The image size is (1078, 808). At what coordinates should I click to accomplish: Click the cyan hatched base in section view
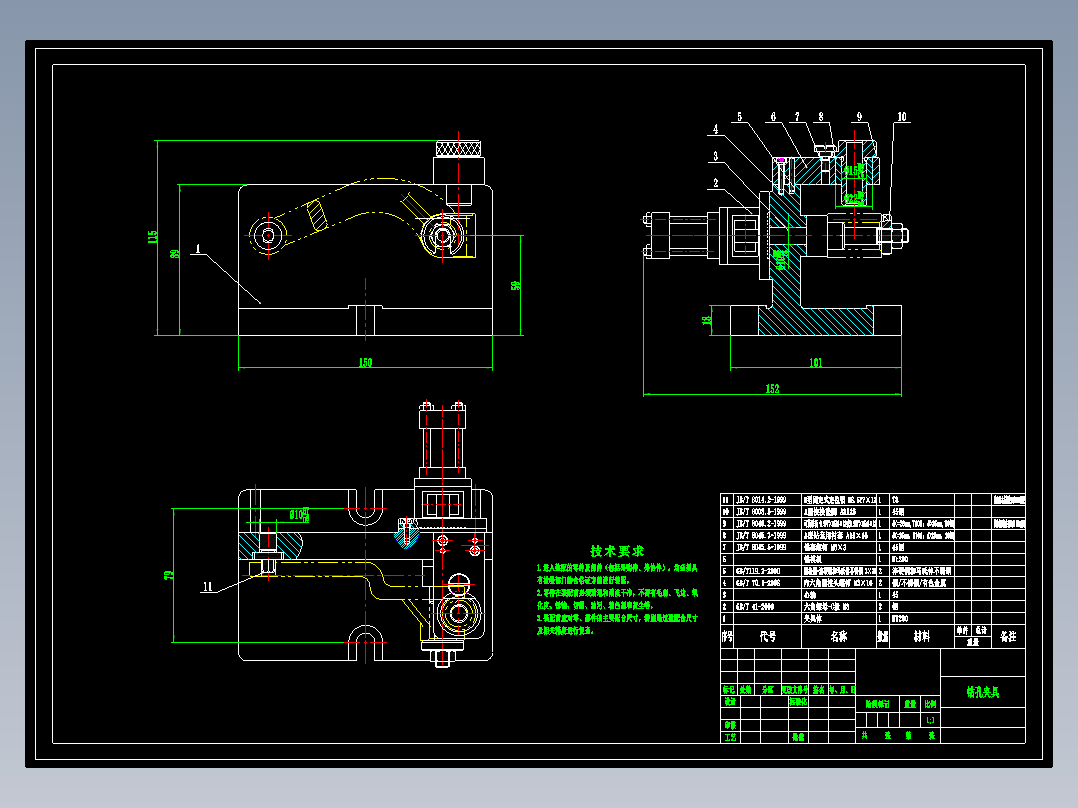[815, 320]
